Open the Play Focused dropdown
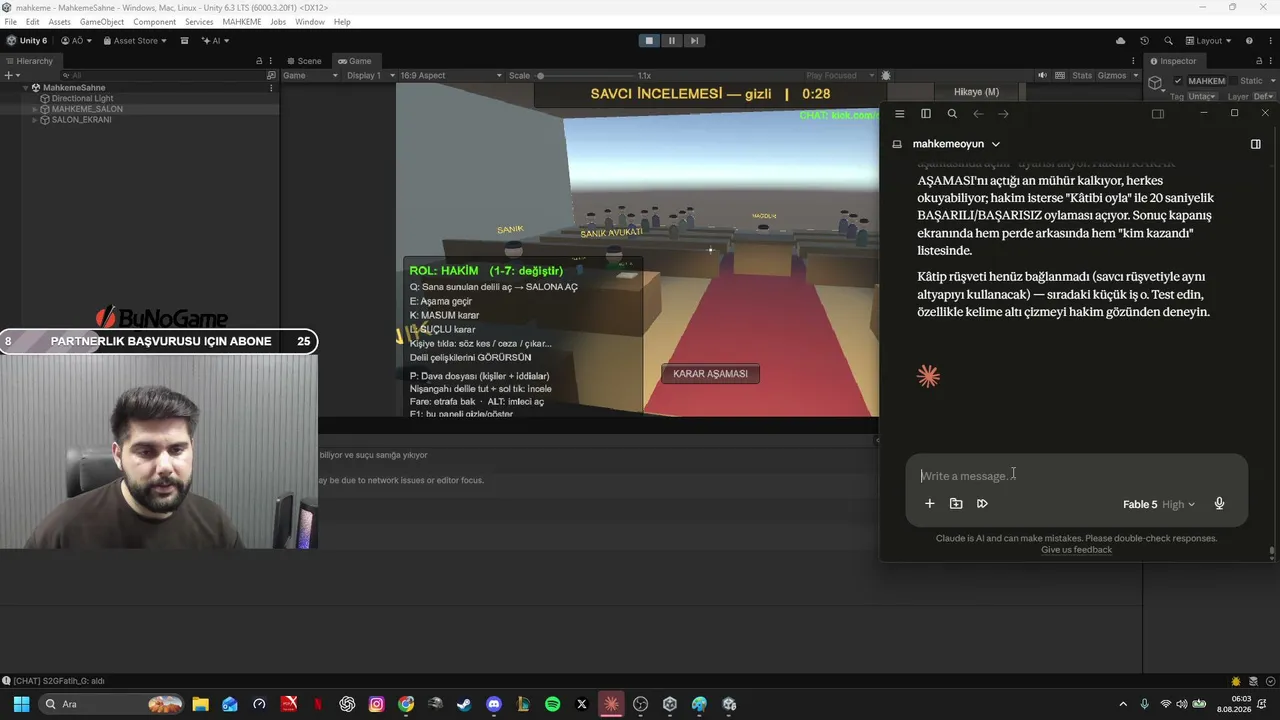This screenshot has height=720, width=1280. pos(840,75)
